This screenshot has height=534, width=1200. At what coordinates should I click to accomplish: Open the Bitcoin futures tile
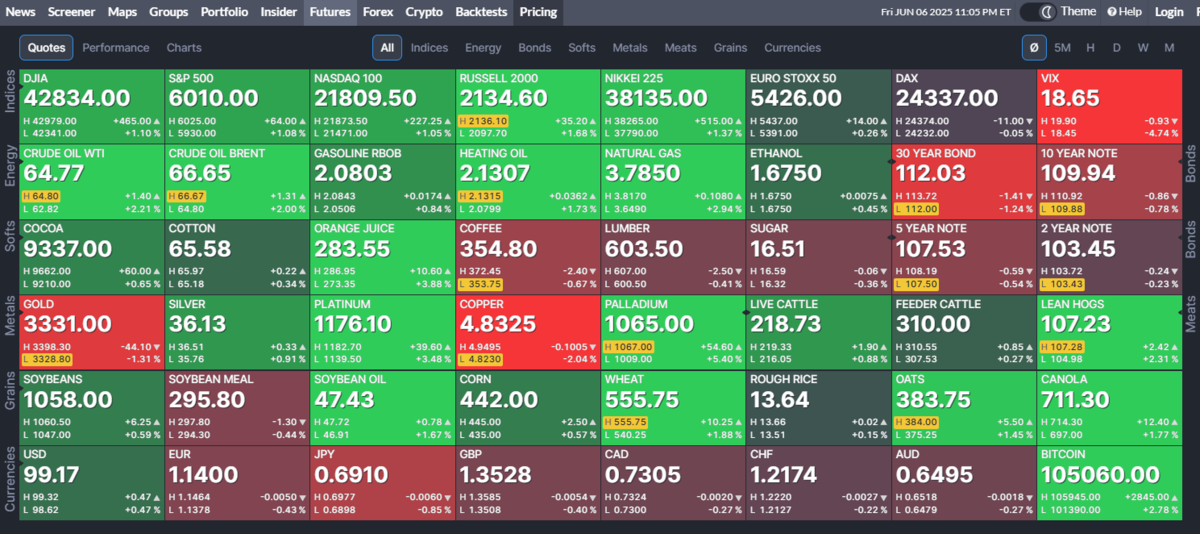pos(1108,483)
